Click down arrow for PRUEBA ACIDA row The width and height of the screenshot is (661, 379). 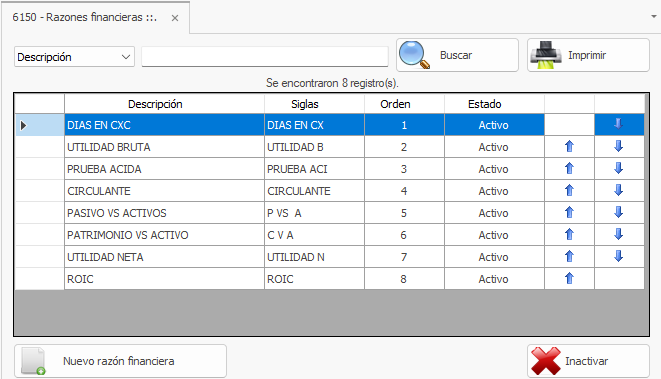coord(618,169)
